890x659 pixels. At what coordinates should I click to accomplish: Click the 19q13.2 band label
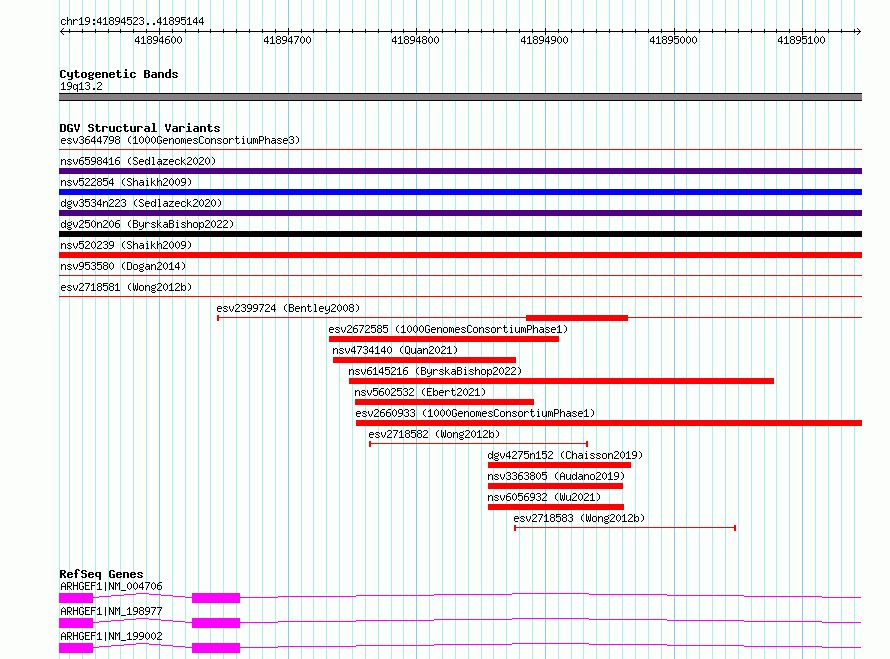tap(81, 86)
